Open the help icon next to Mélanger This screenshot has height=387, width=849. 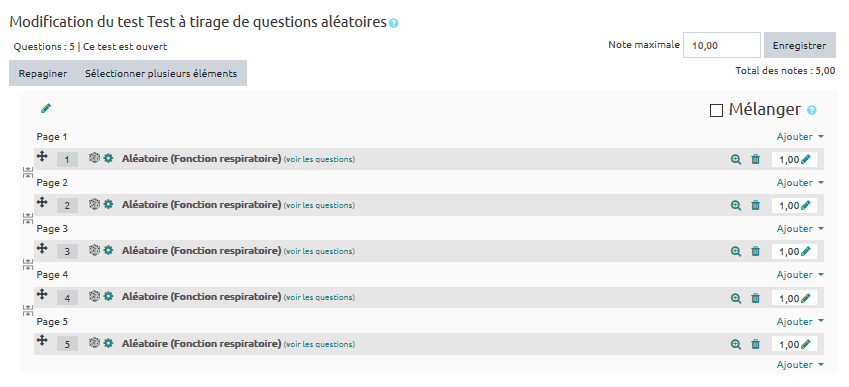pyautogui.click(x=811, y=110)
